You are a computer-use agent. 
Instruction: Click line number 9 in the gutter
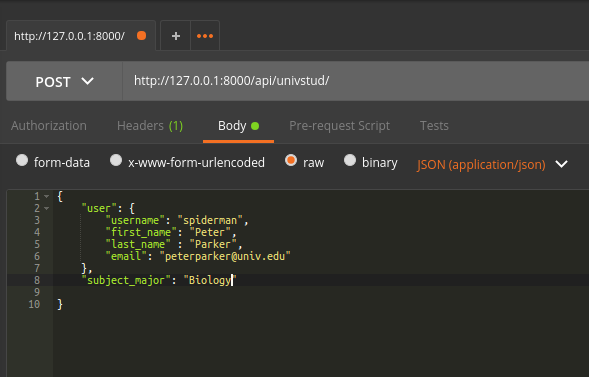[x=36, y=292]
